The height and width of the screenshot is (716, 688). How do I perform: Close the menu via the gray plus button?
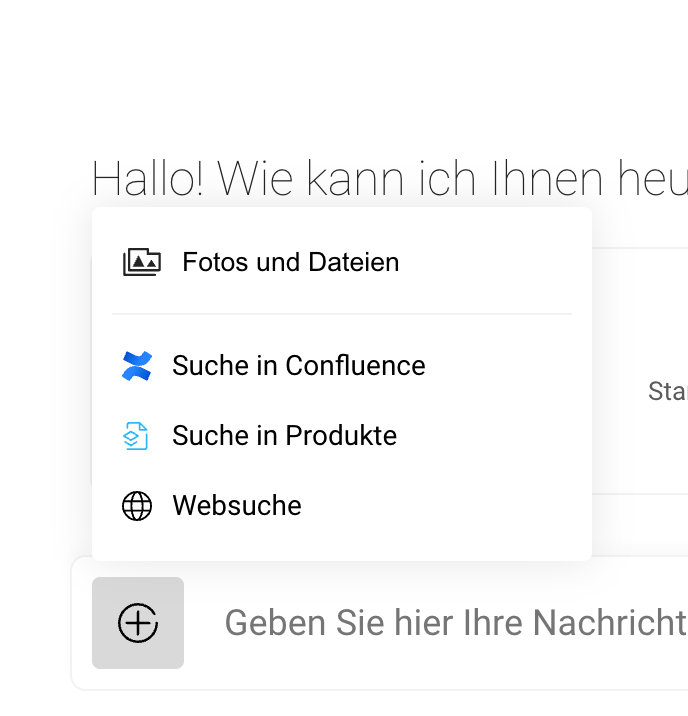[138, 623]
